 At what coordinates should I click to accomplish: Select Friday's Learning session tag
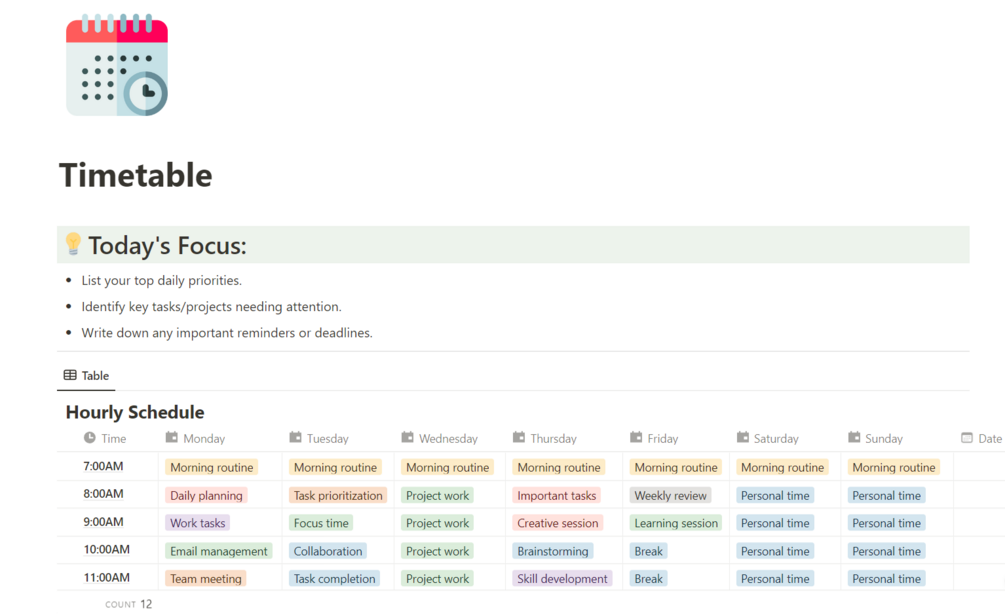click(x=676, y=523)
